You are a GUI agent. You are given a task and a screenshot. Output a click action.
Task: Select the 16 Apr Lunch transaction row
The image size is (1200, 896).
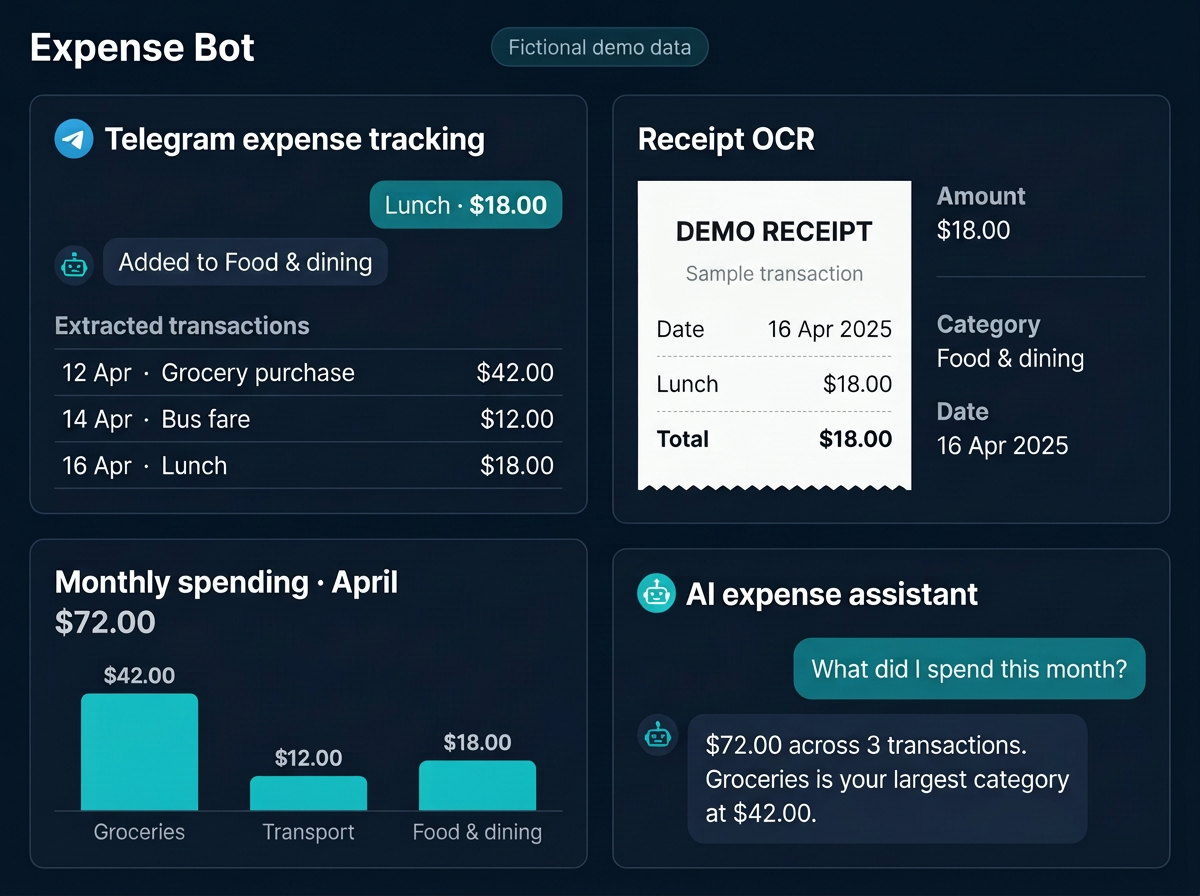pos(308,465)
